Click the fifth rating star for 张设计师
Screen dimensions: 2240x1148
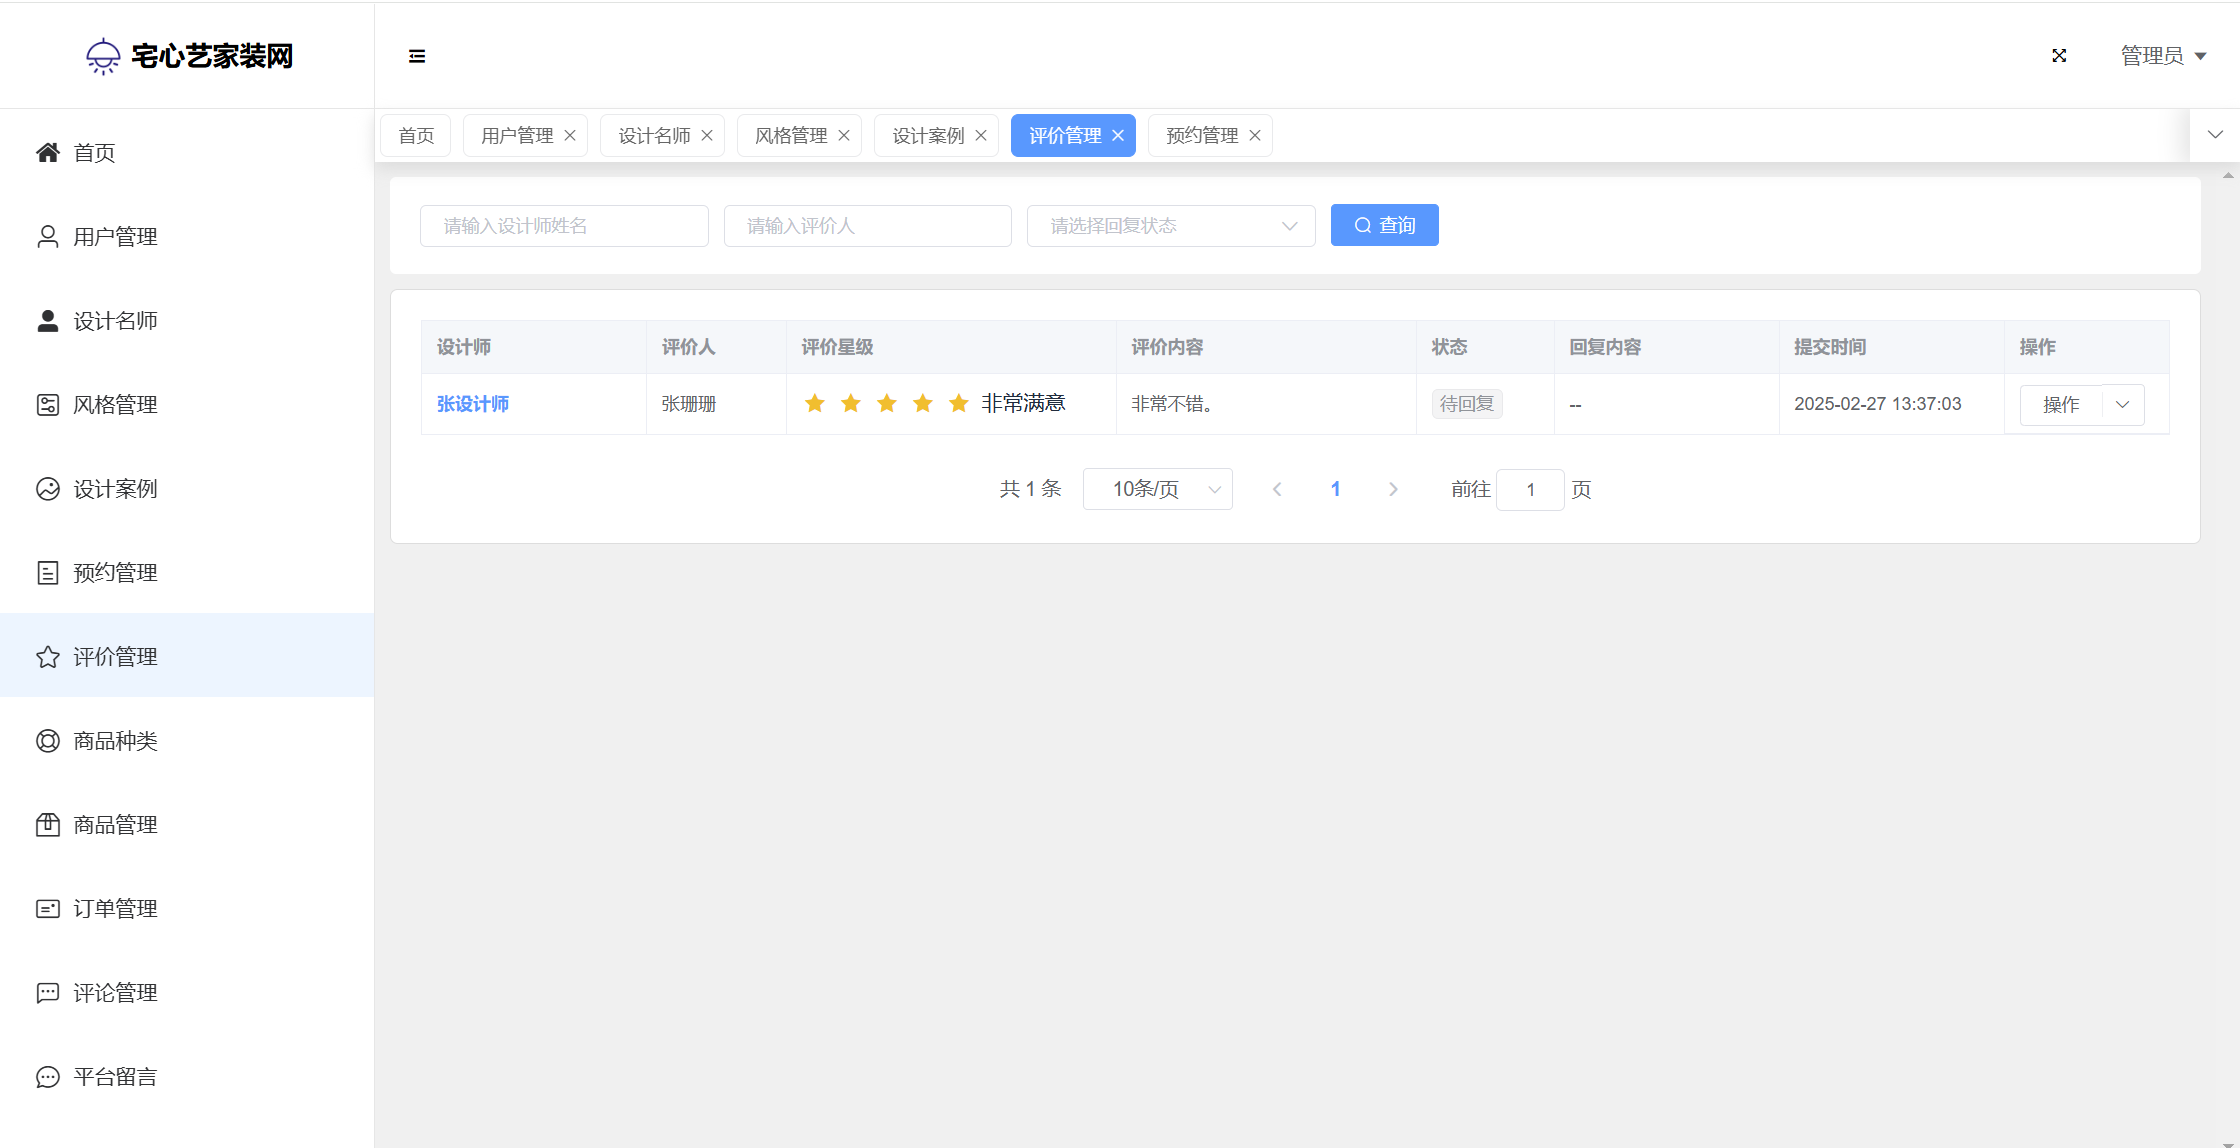958,403
